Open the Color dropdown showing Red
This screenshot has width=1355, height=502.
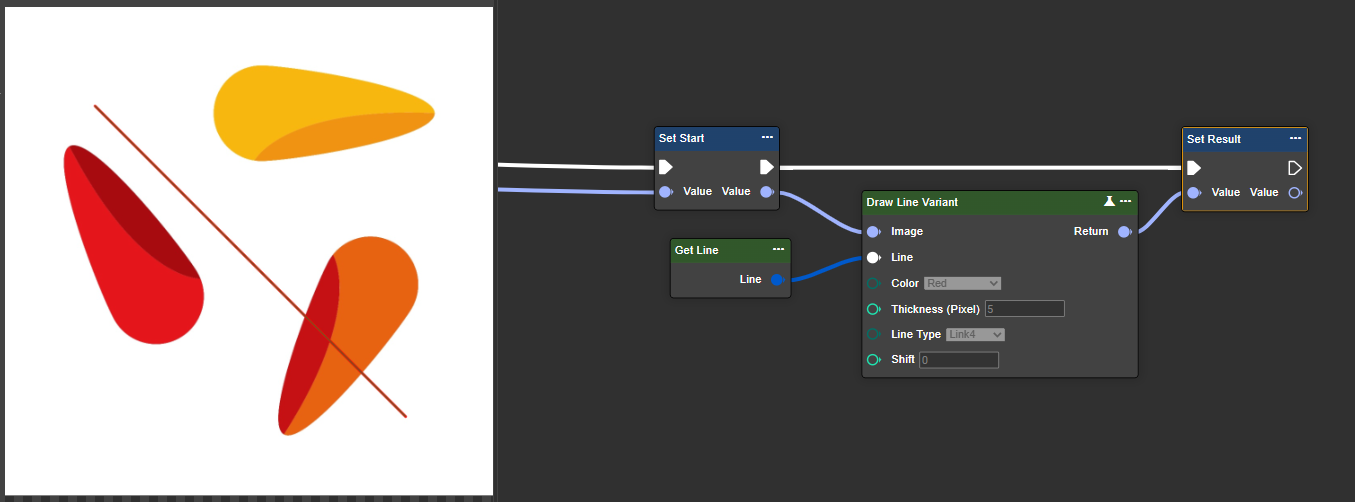tap(962, 284)
